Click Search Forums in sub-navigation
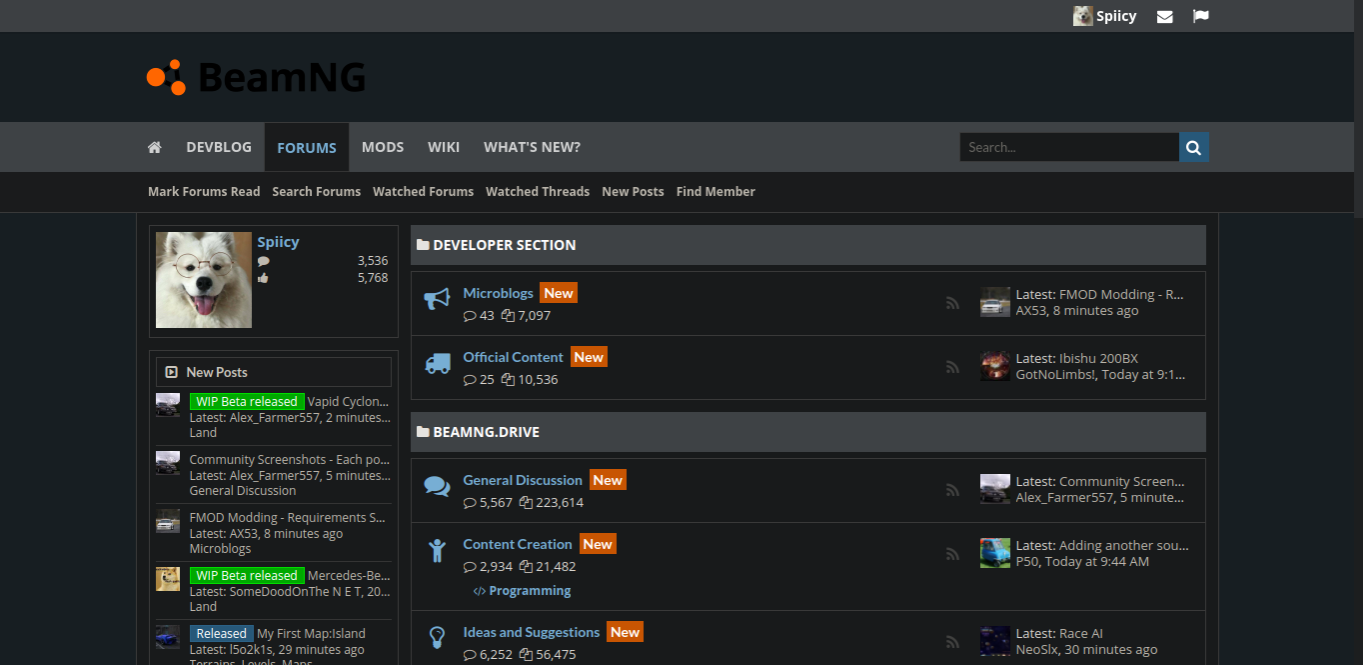The width and height of the screenshot is (1363, 665). click(x=316, y=192)
